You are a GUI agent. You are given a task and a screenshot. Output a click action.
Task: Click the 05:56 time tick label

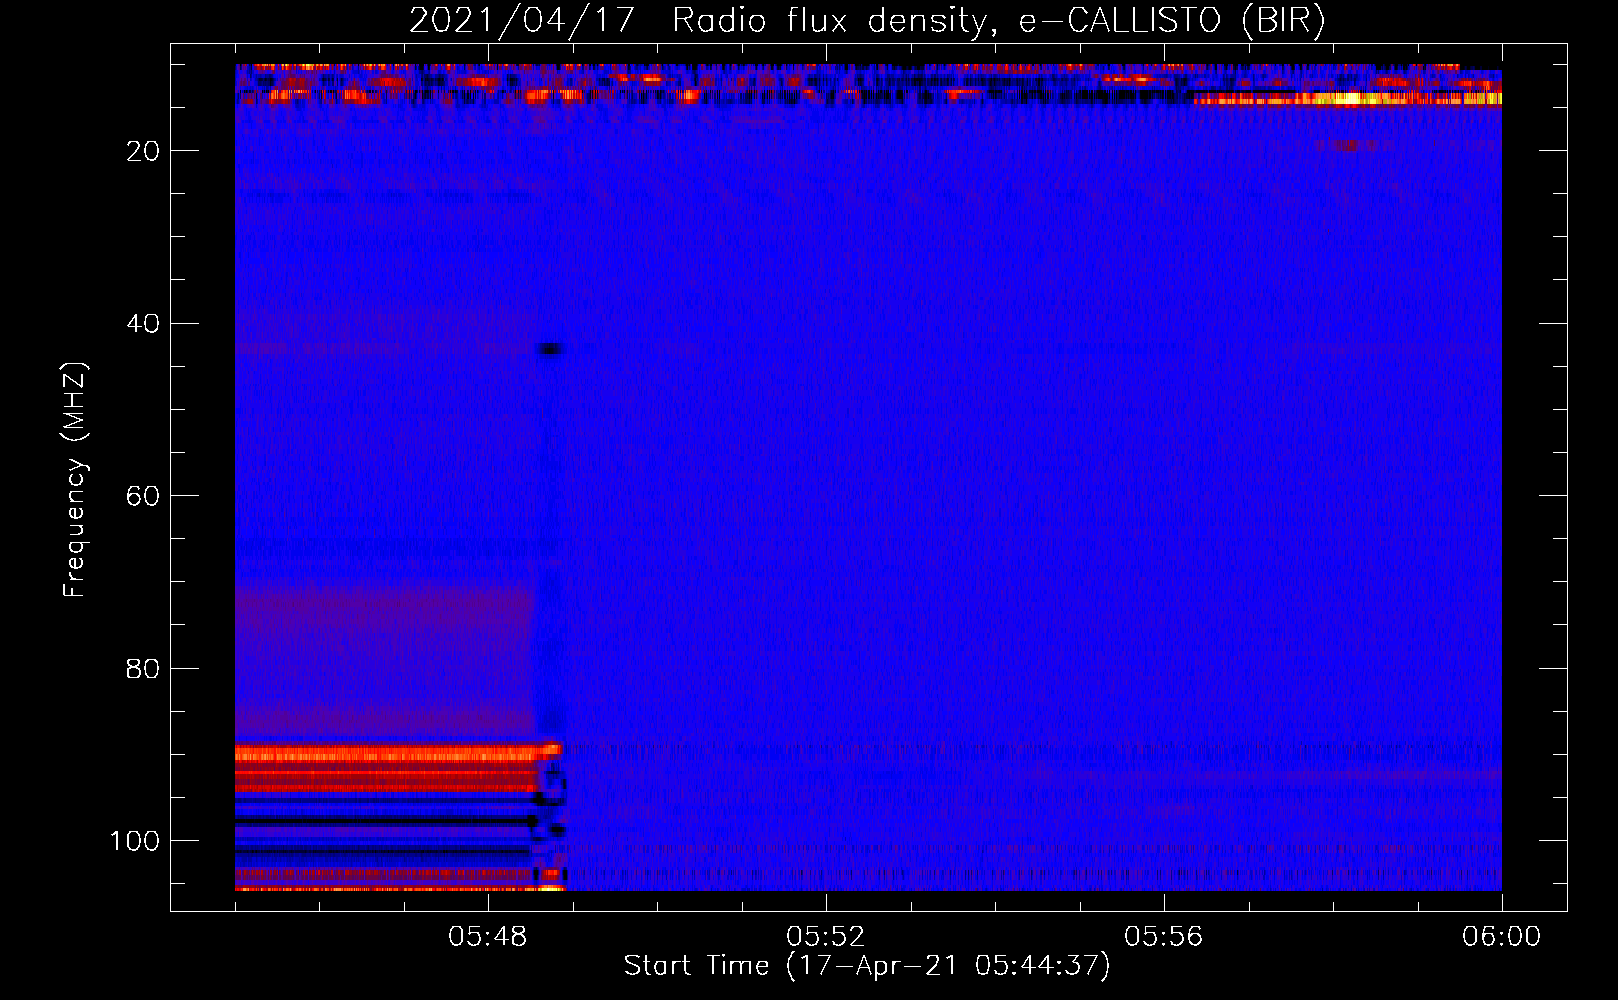[1164, 937]
